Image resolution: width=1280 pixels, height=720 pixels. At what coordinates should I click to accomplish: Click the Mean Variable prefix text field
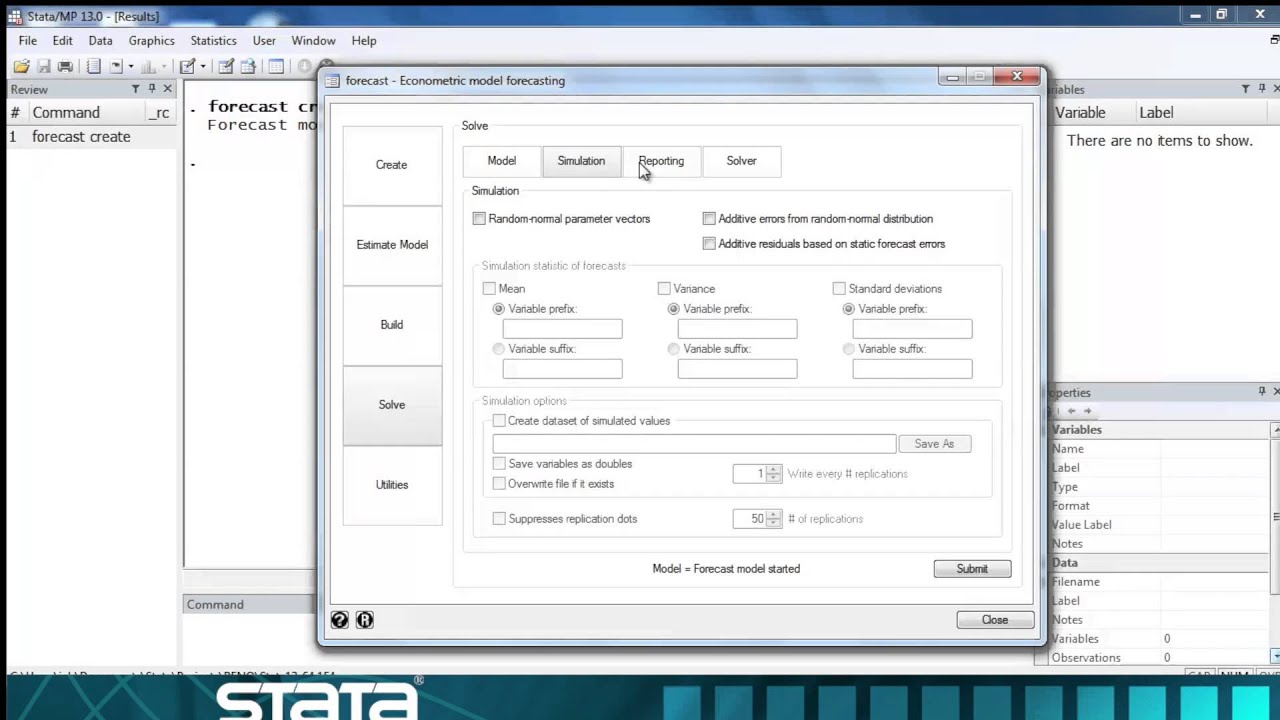tap(562, 329)
